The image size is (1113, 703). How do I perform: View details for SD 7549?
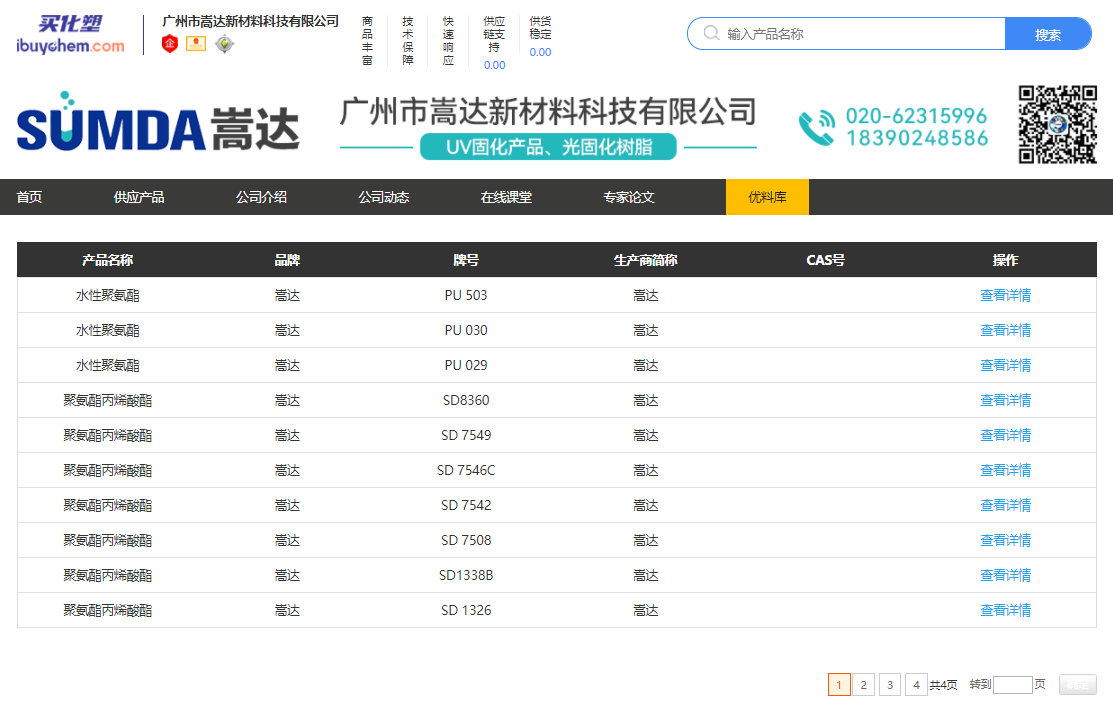click(1005, 435)
